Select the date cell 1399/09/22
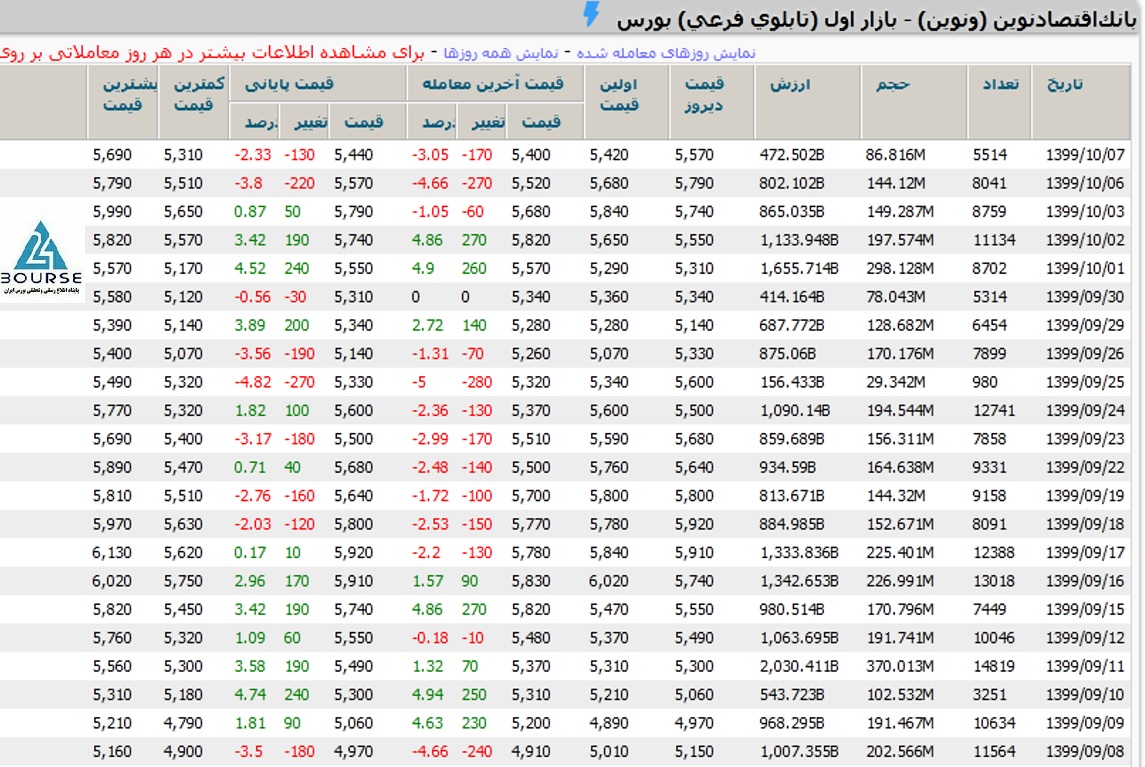This screenshot has height=767, width=1145. pyautogui.click(x=1085, y=468)
